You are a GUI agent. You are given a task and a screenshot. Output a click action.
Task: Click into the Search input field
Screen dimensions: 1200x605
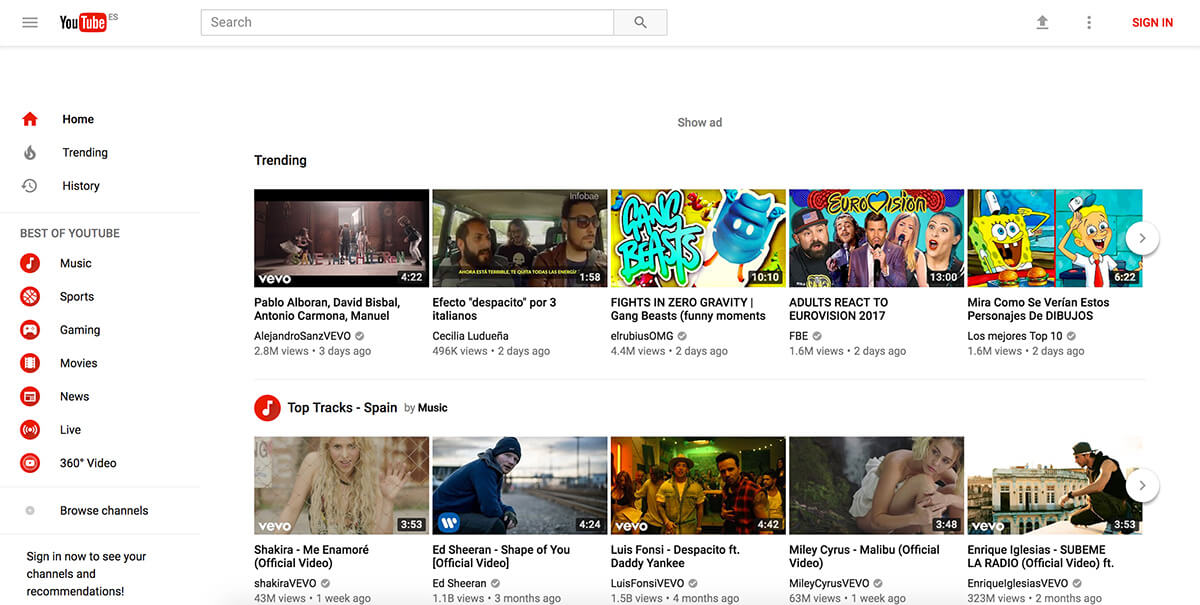407,22
